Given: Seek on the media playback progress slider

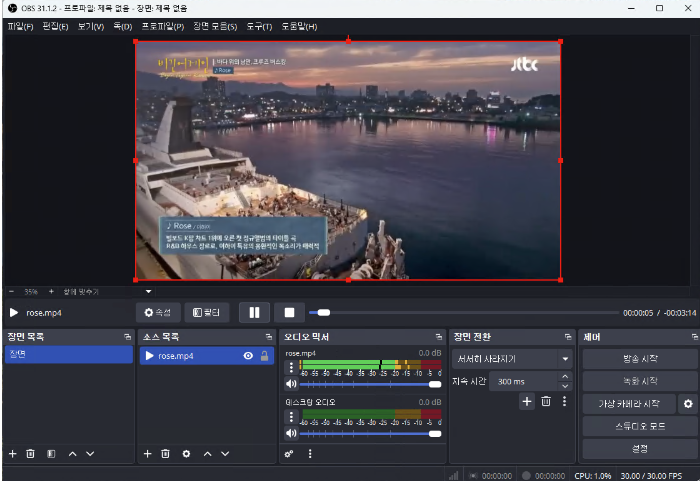Looking at the screenshot, I should 463,313.
